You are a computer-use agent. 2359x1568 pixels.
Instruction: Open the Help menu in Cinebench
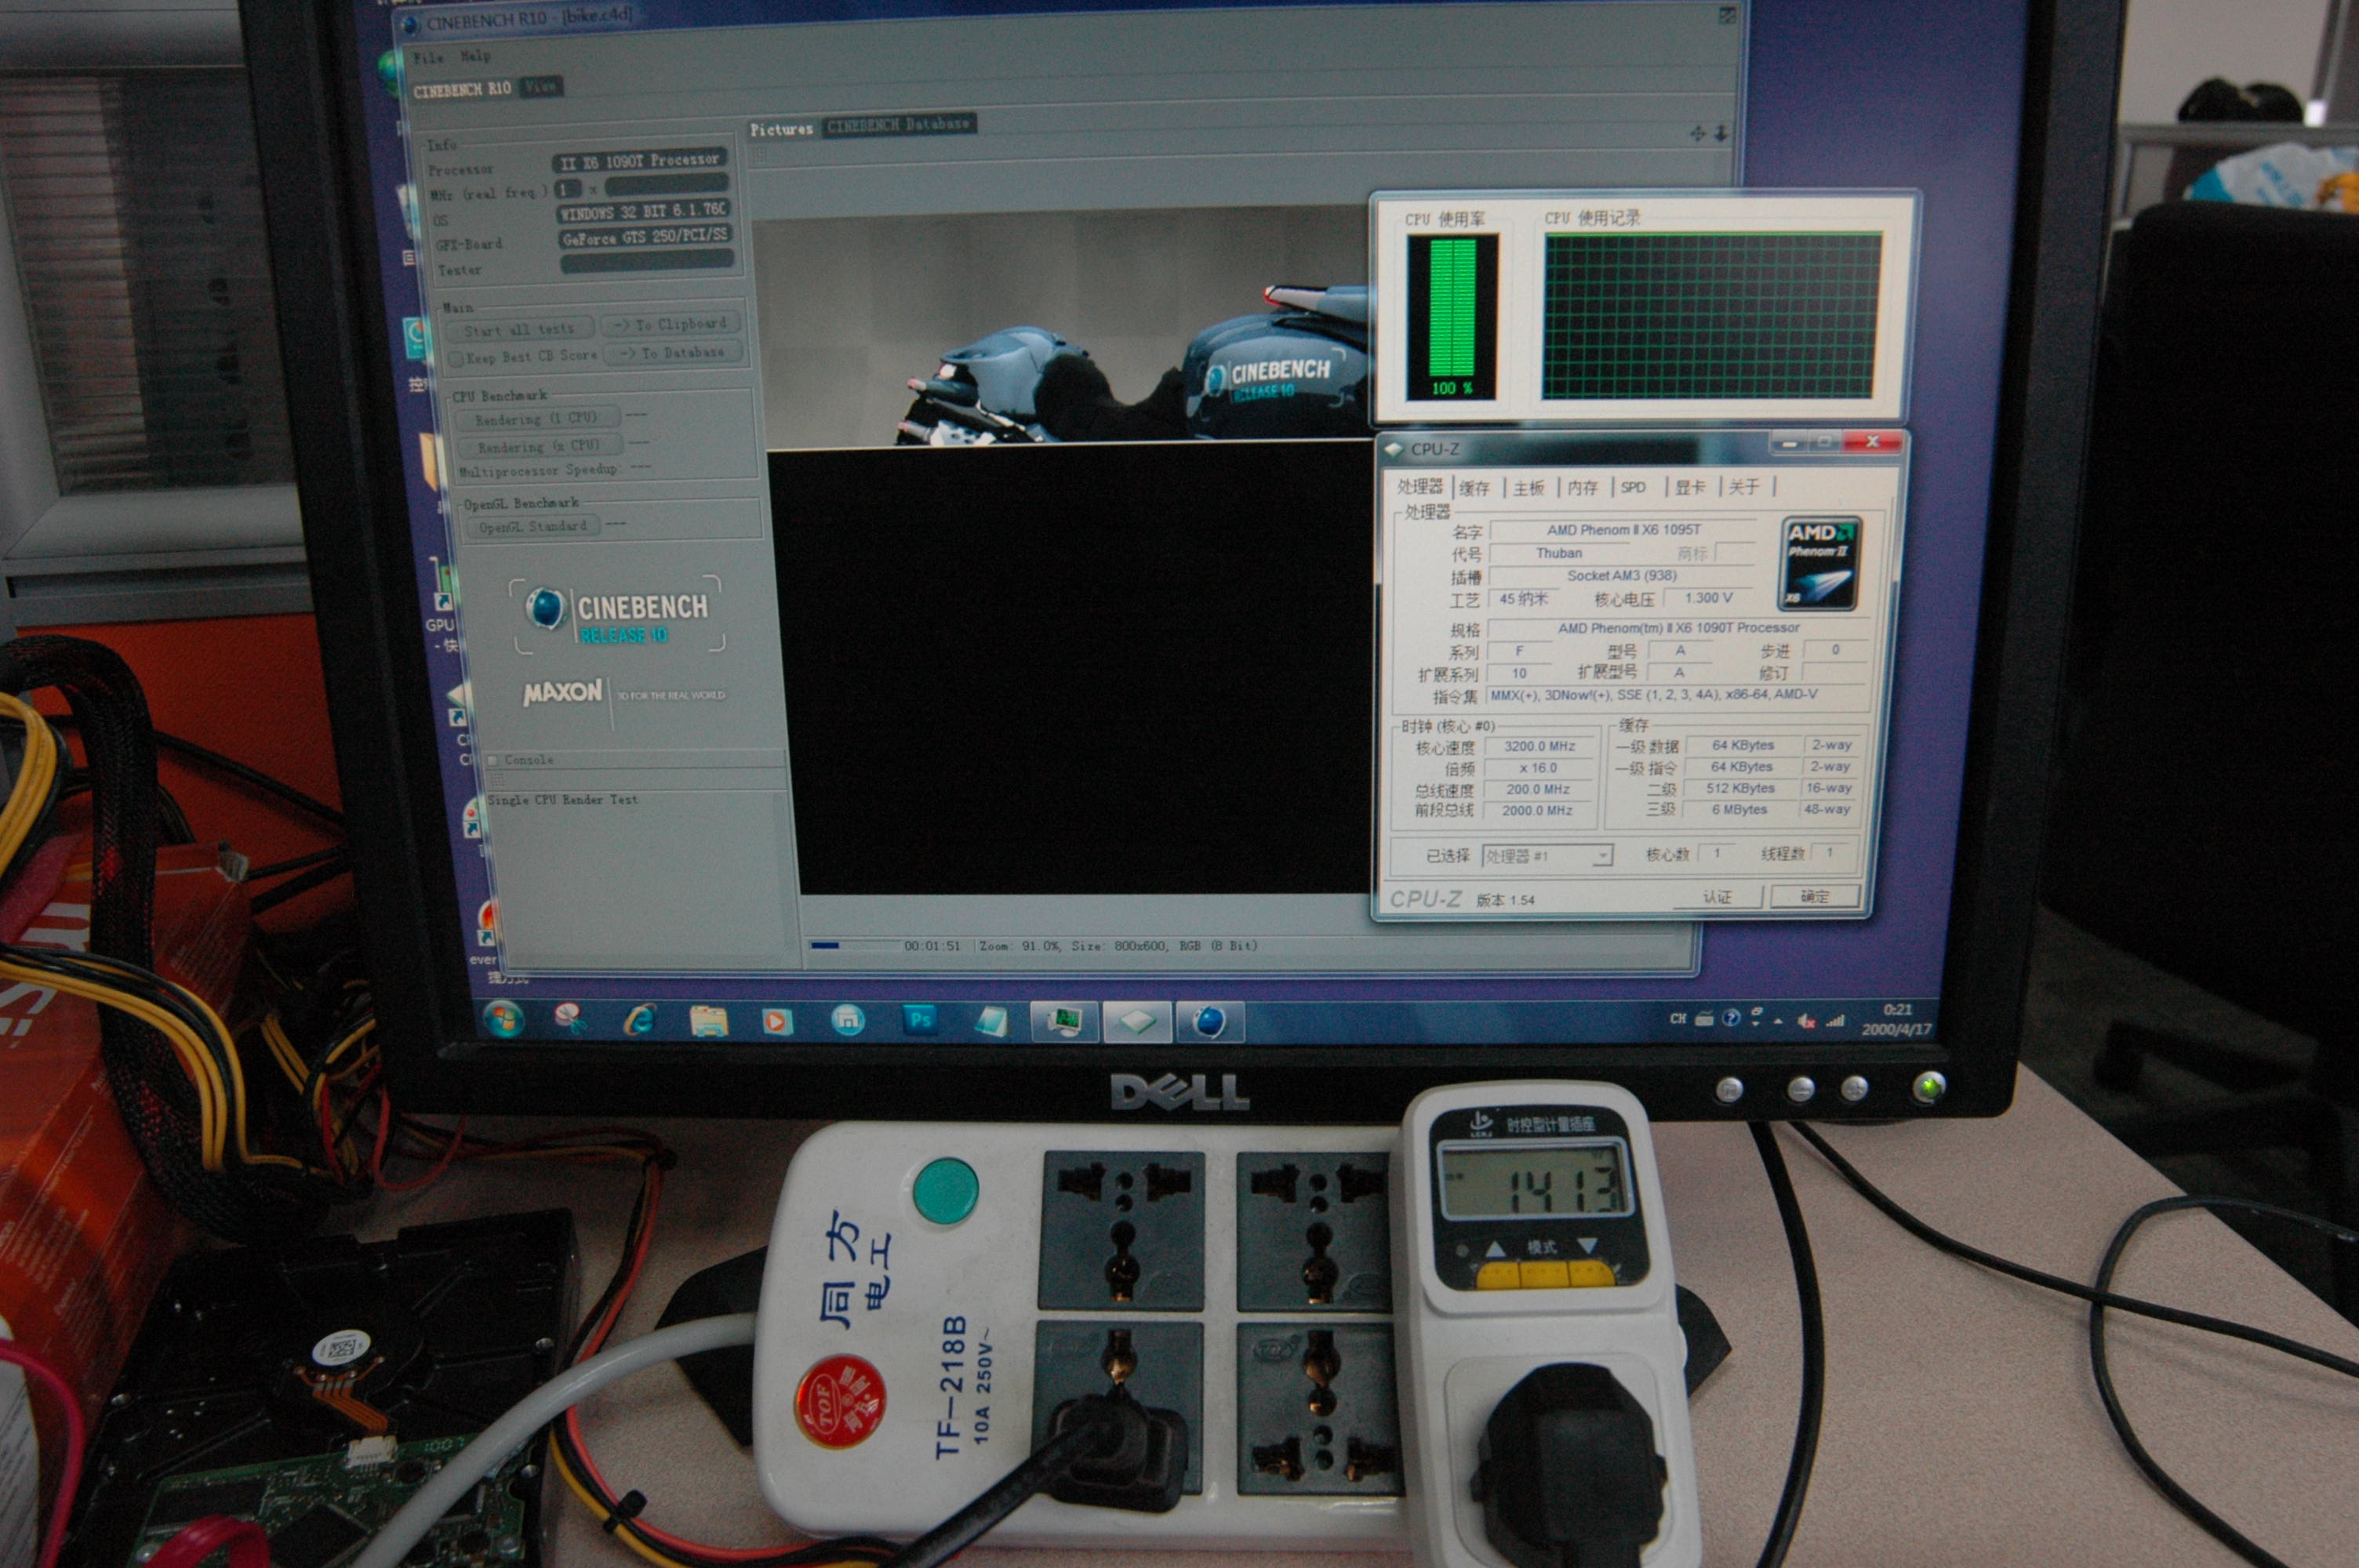pos(475,56)
